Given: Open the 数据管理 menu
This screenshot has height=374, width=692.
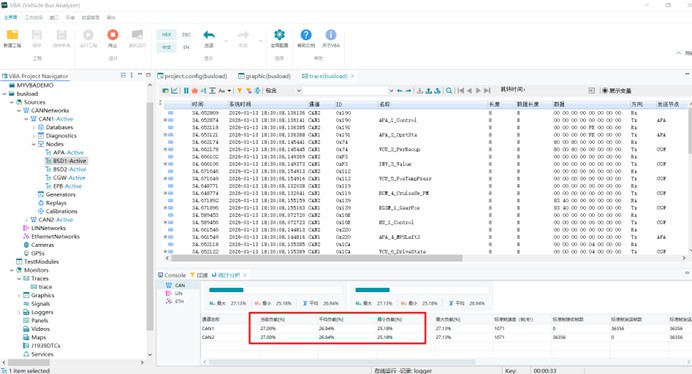Looking at the screenshot, I should 90,18.
